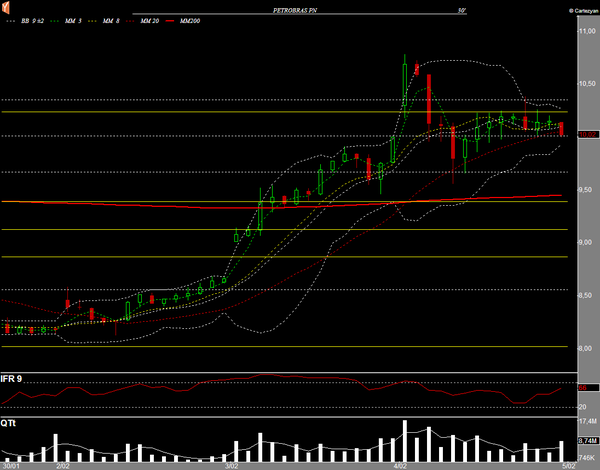The image size is (600, 470).
Task: Click the orange app icon in top-left corner
Action: click(6, 8)
